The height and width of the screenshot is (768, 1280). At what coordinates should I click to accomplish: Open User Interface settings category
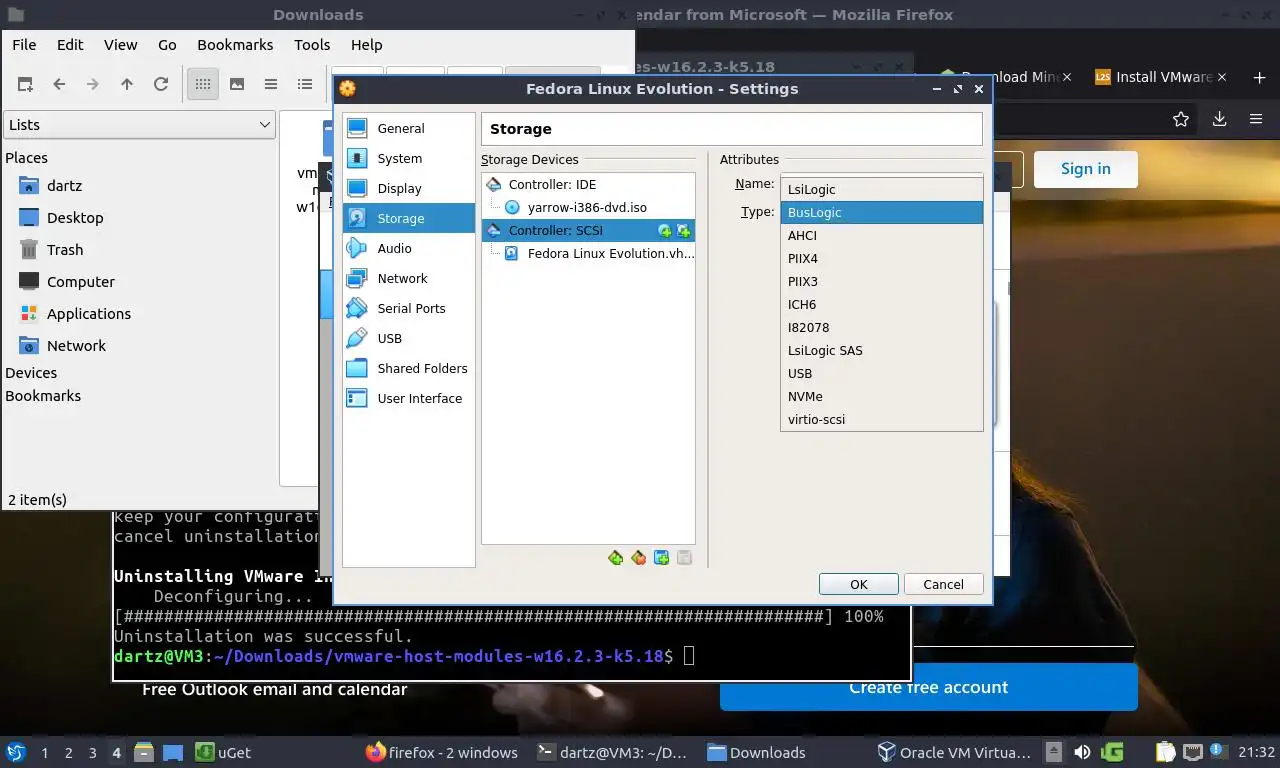click(409, 398)
